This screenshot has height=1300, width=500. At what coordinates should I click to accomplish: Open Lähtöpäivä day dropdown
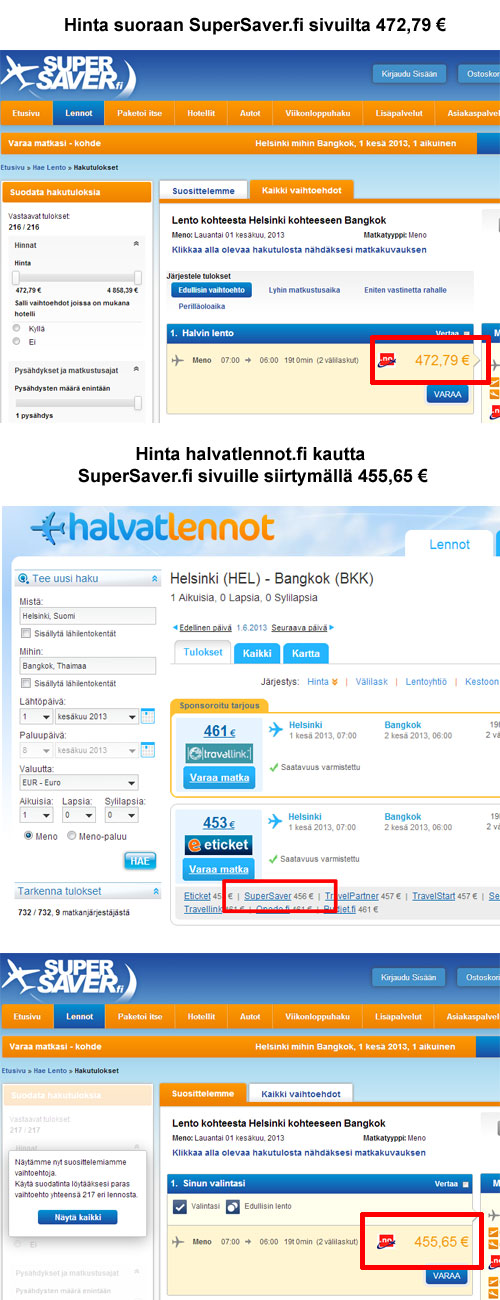[x=35, y=716]
